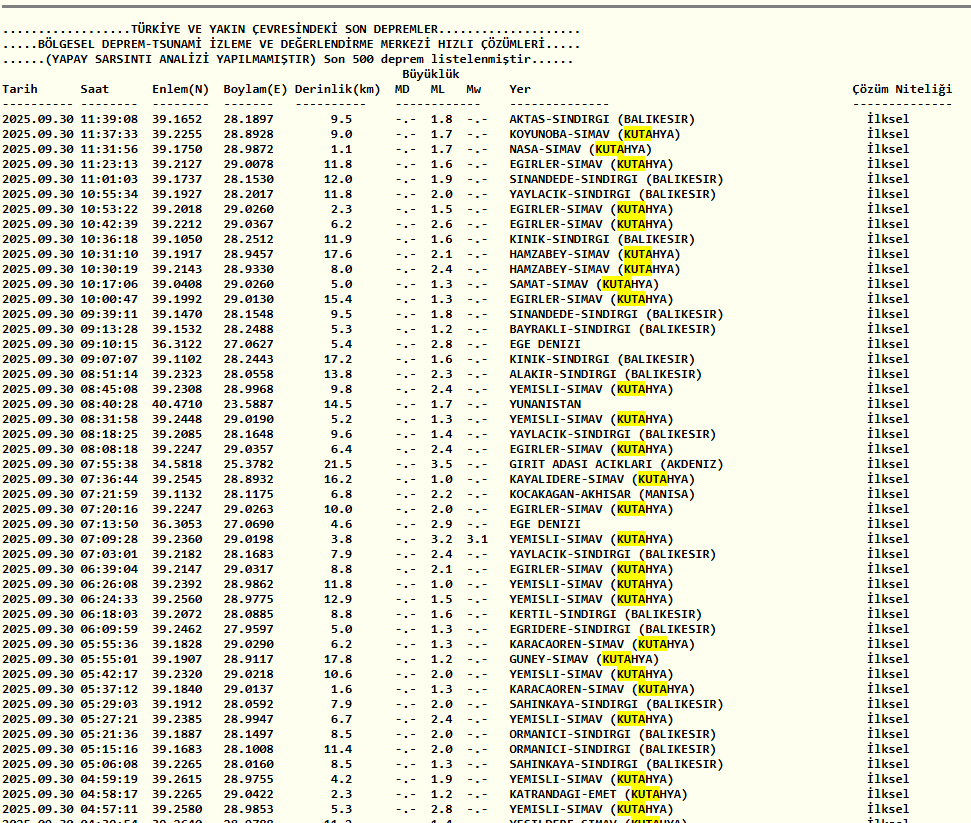Click 'NASA-SIMAV (KUTAHYA)' location
The height and width of the screenshot is (823, 971).
(x=580, y=149)
